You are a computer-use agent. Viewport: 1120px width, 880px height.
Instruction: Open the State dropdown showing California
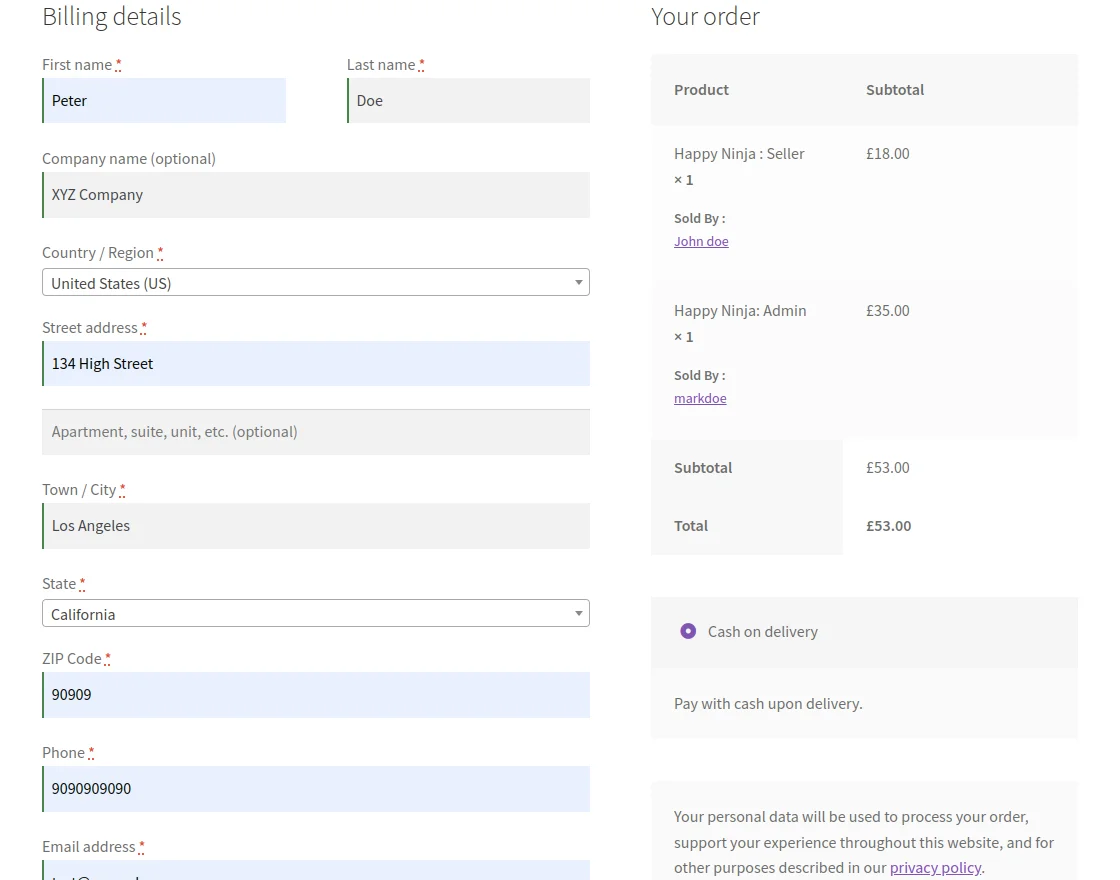click(x=316, y=613)
